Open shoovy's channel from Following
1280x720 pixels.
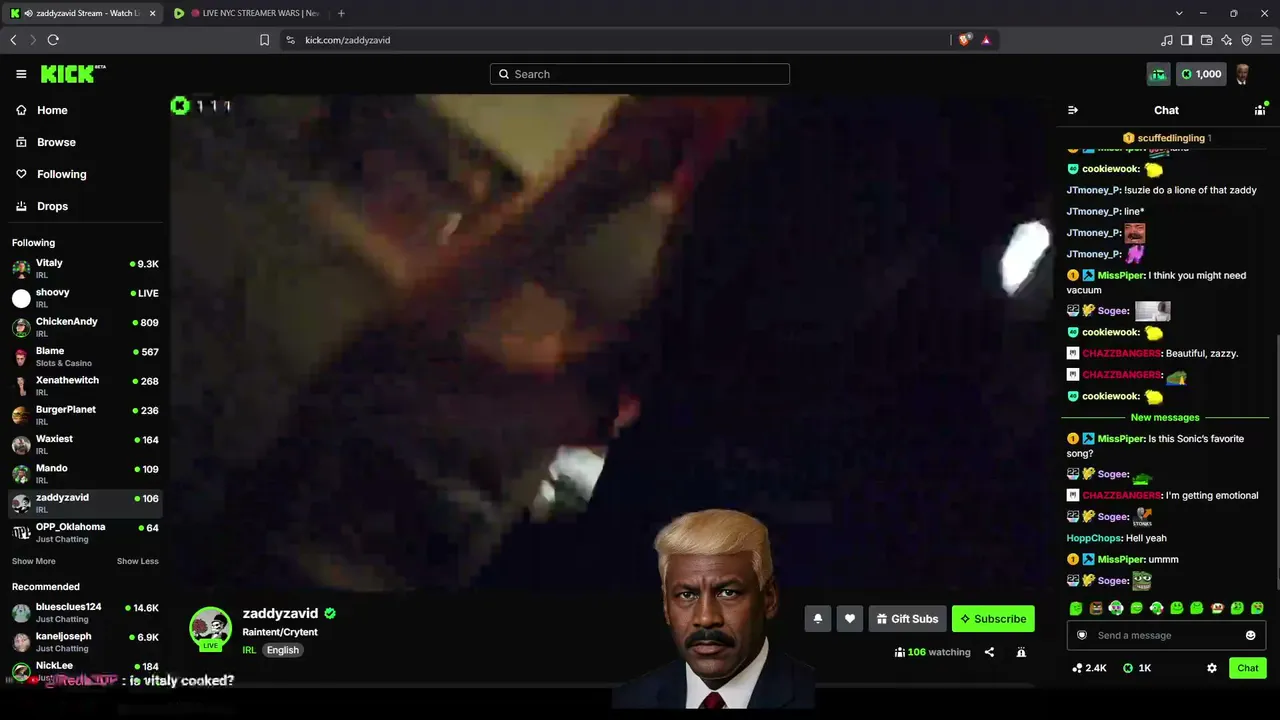[85, 298]
